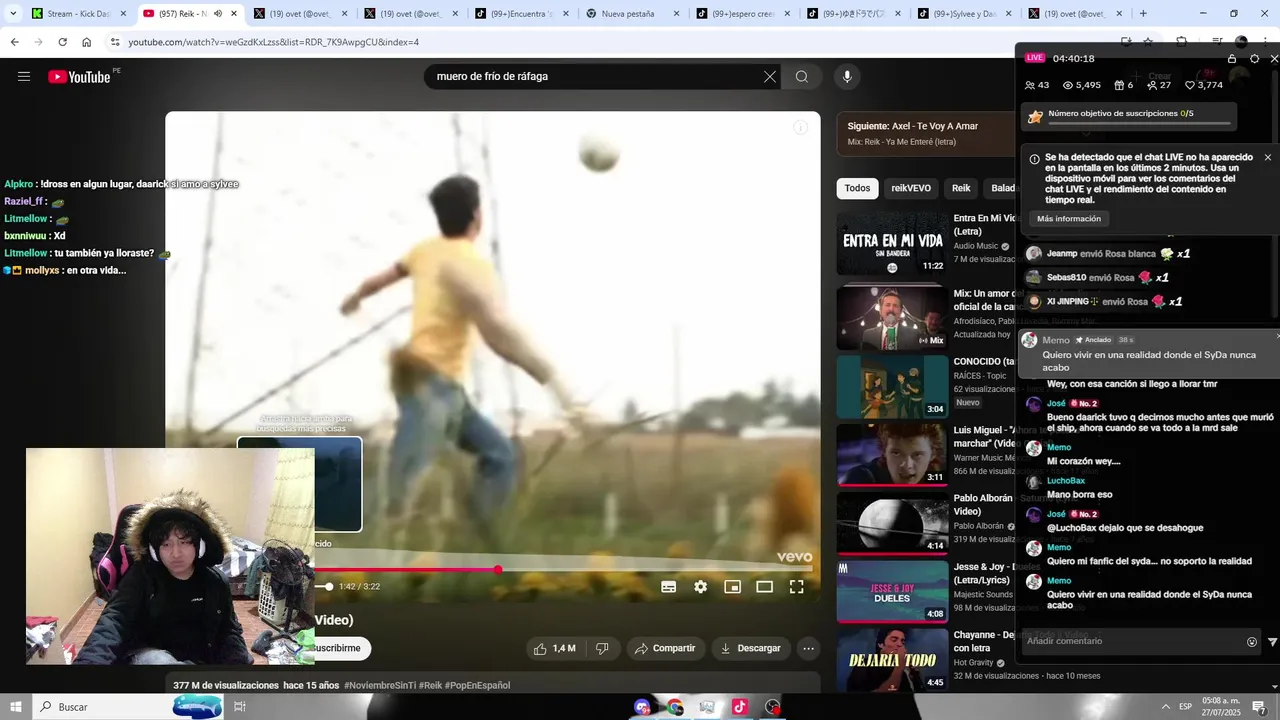
Task: Open the Luis Miguel video thumbnail
Action: [x=892, y=455]
